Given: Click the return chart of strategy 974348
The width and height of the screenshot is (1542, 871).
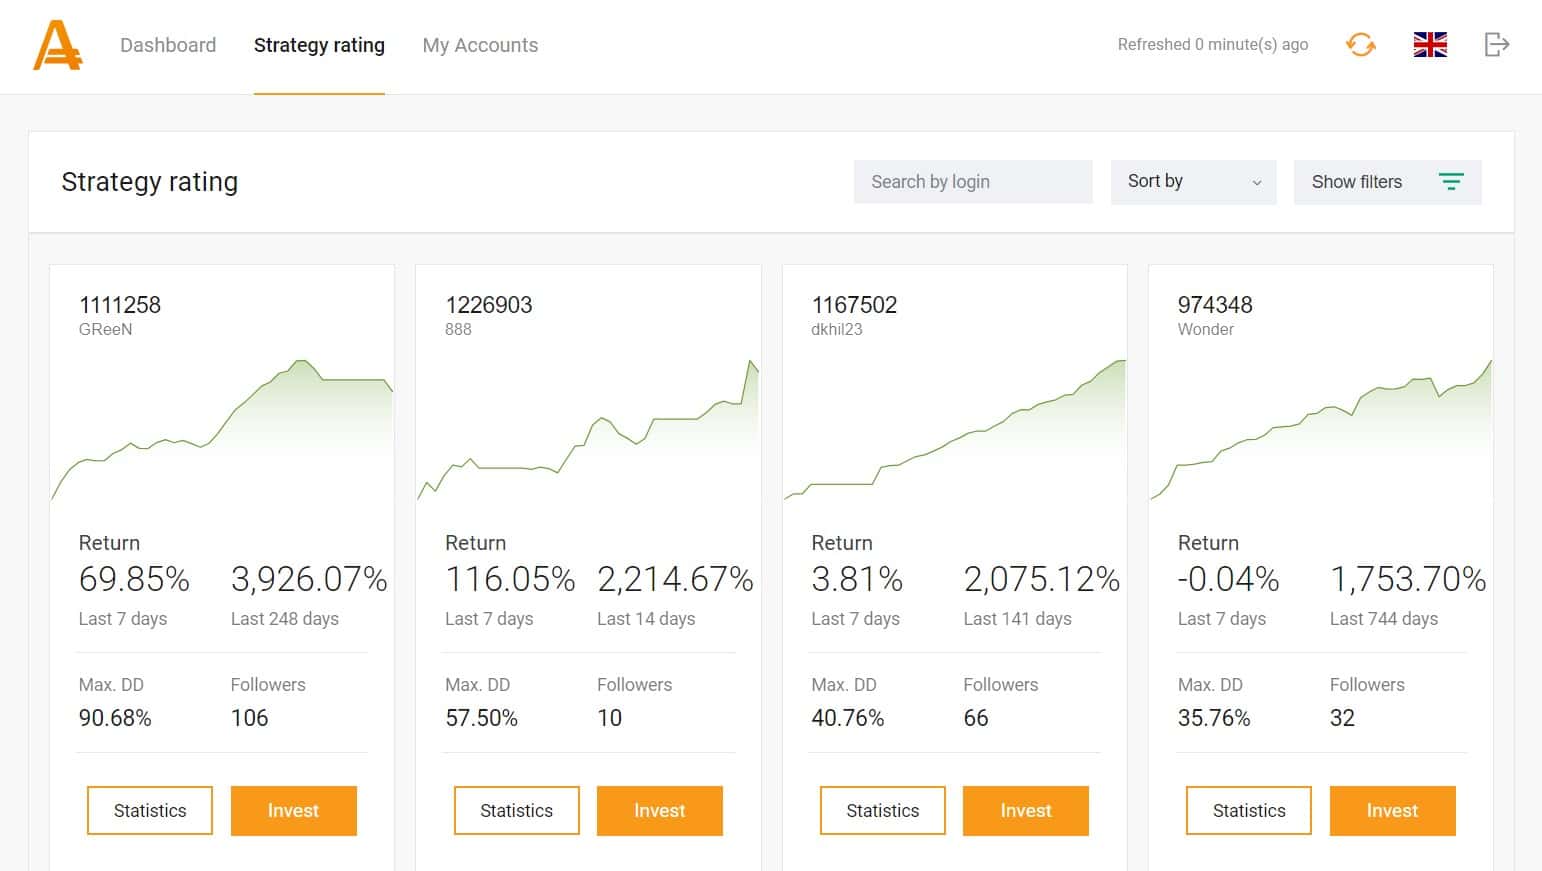Looking at the screenshot, I should click(1321, 430).
